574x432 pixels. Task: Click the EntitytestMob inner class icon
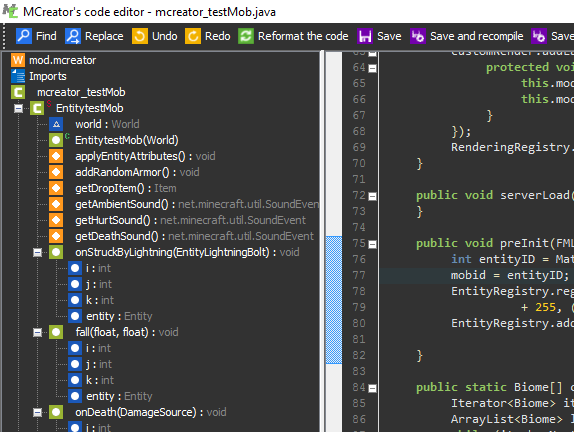click(37, 108)
